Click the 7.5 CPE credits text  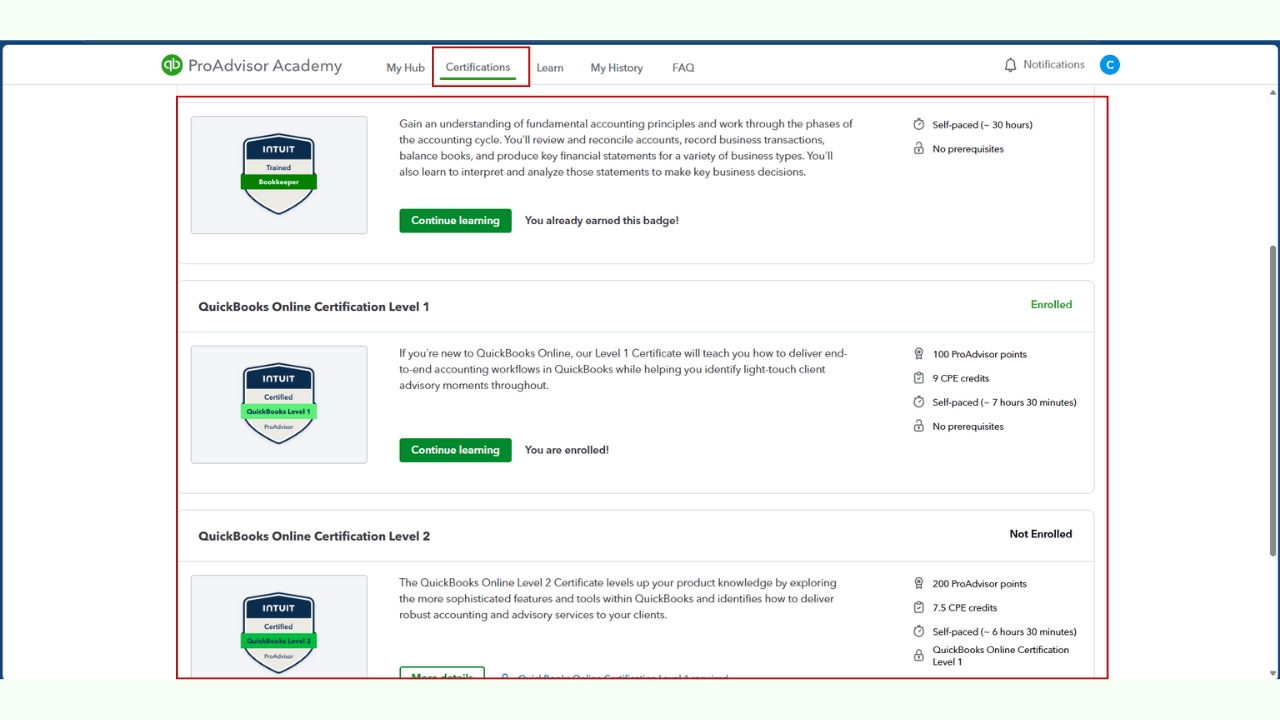965,608
